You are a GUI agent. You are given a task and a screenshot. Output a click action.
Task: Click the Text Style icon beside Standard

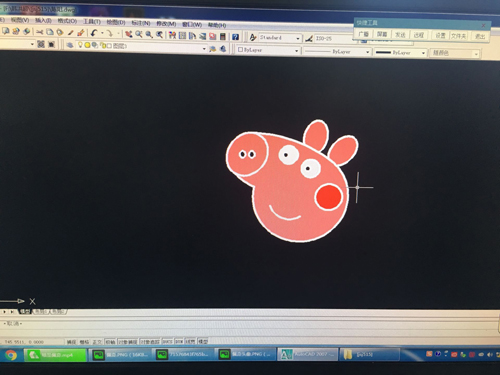pos(253,37)
